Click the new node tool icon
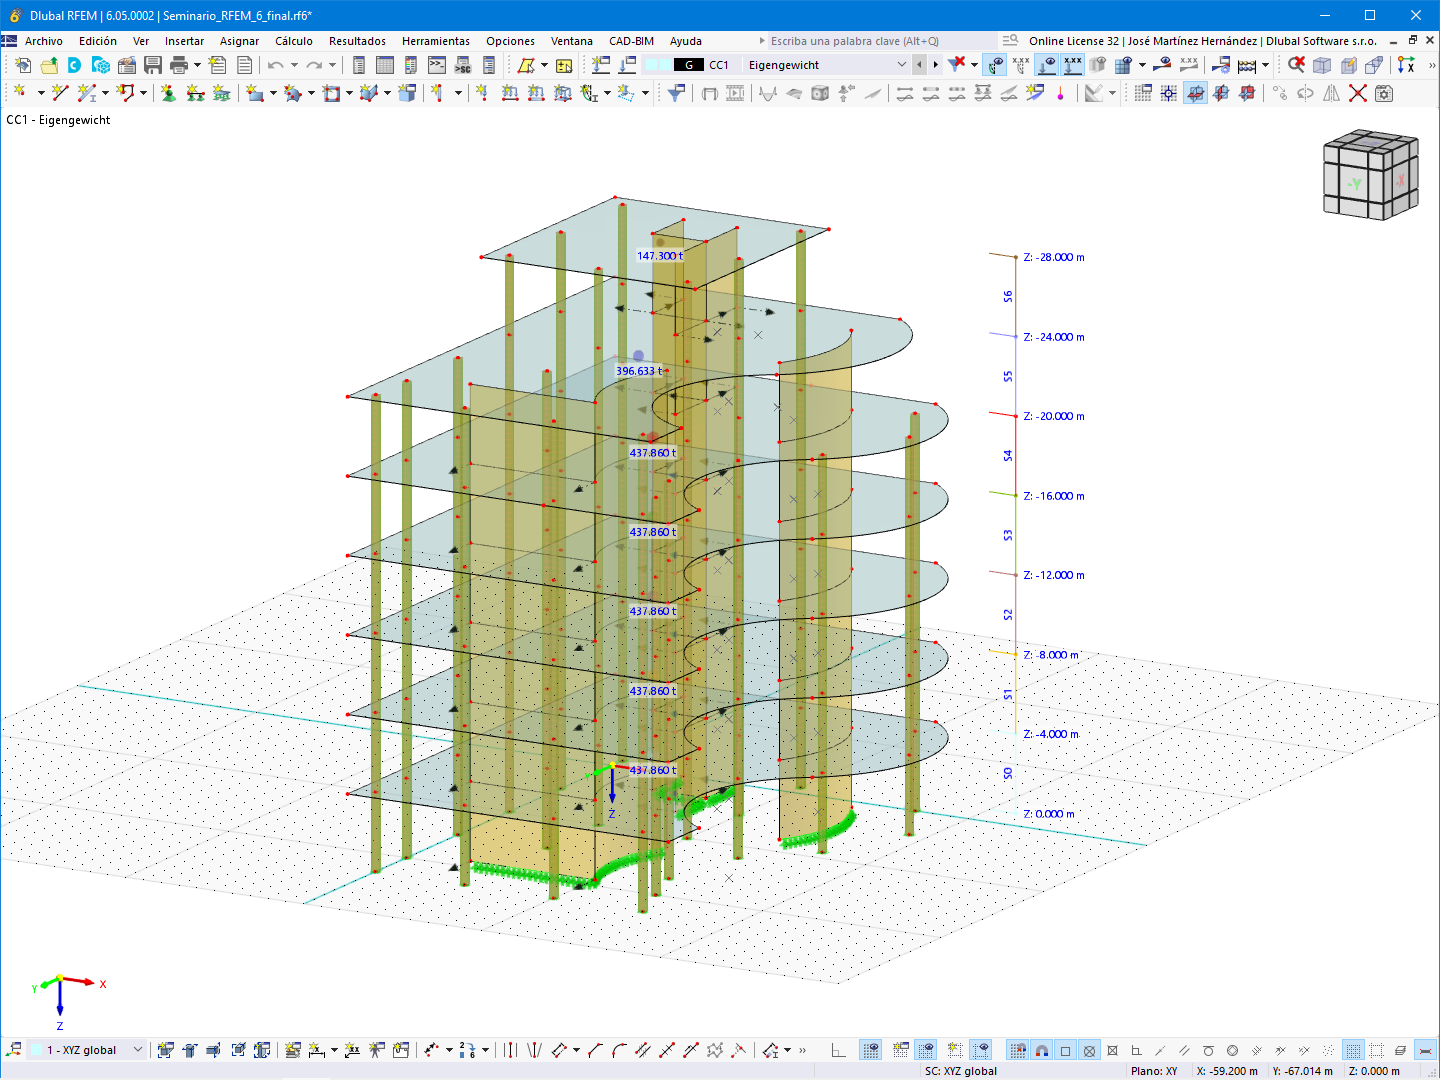 point(20,93)
